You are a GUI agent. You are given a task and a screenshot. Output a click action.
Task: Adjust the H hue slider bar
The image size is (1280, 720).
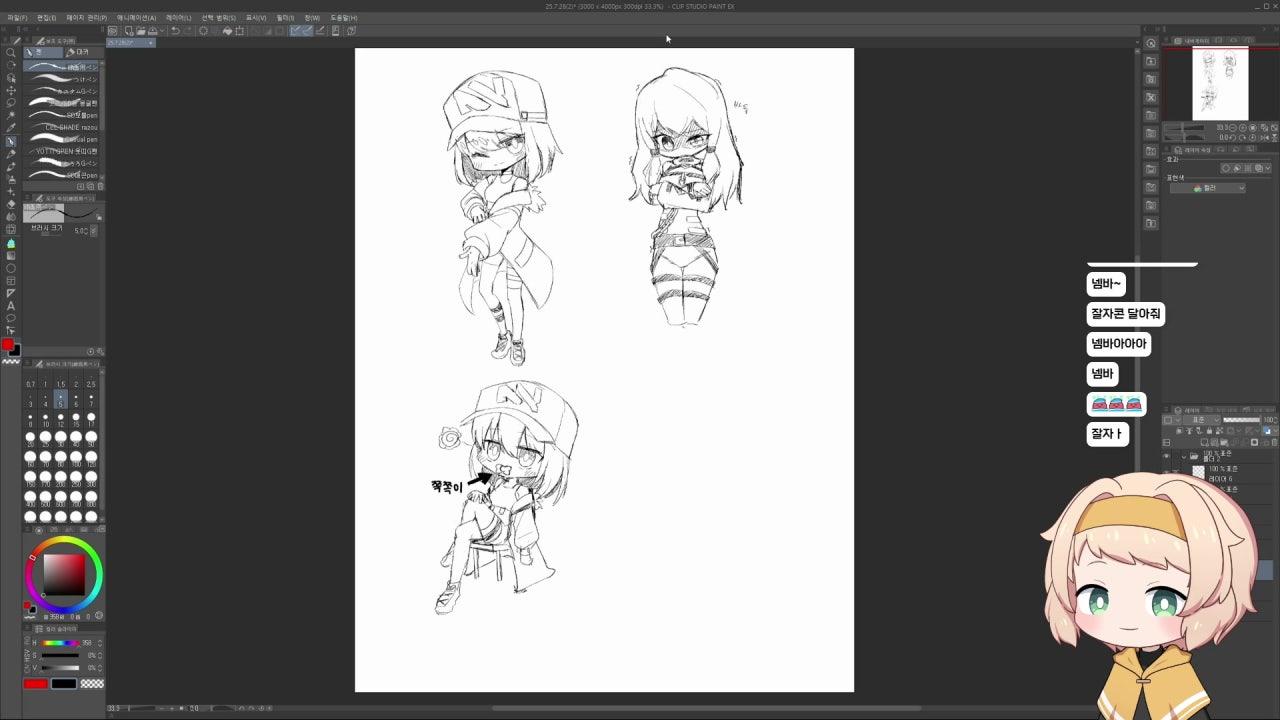61,643
